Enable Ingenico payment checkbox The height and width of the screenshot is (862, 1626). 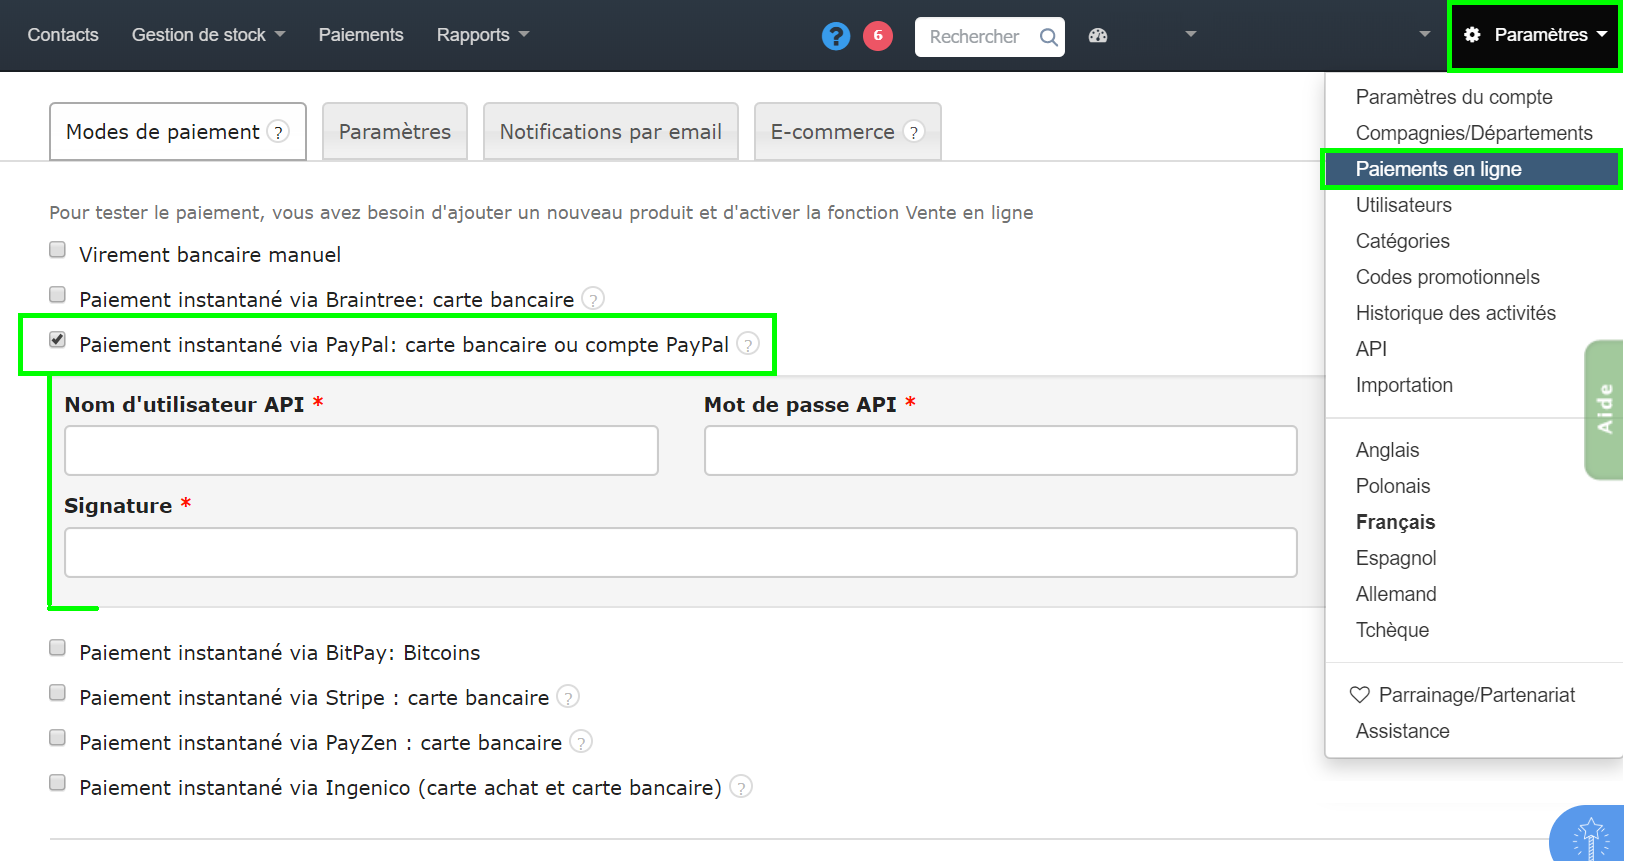(x=58, y=783)
